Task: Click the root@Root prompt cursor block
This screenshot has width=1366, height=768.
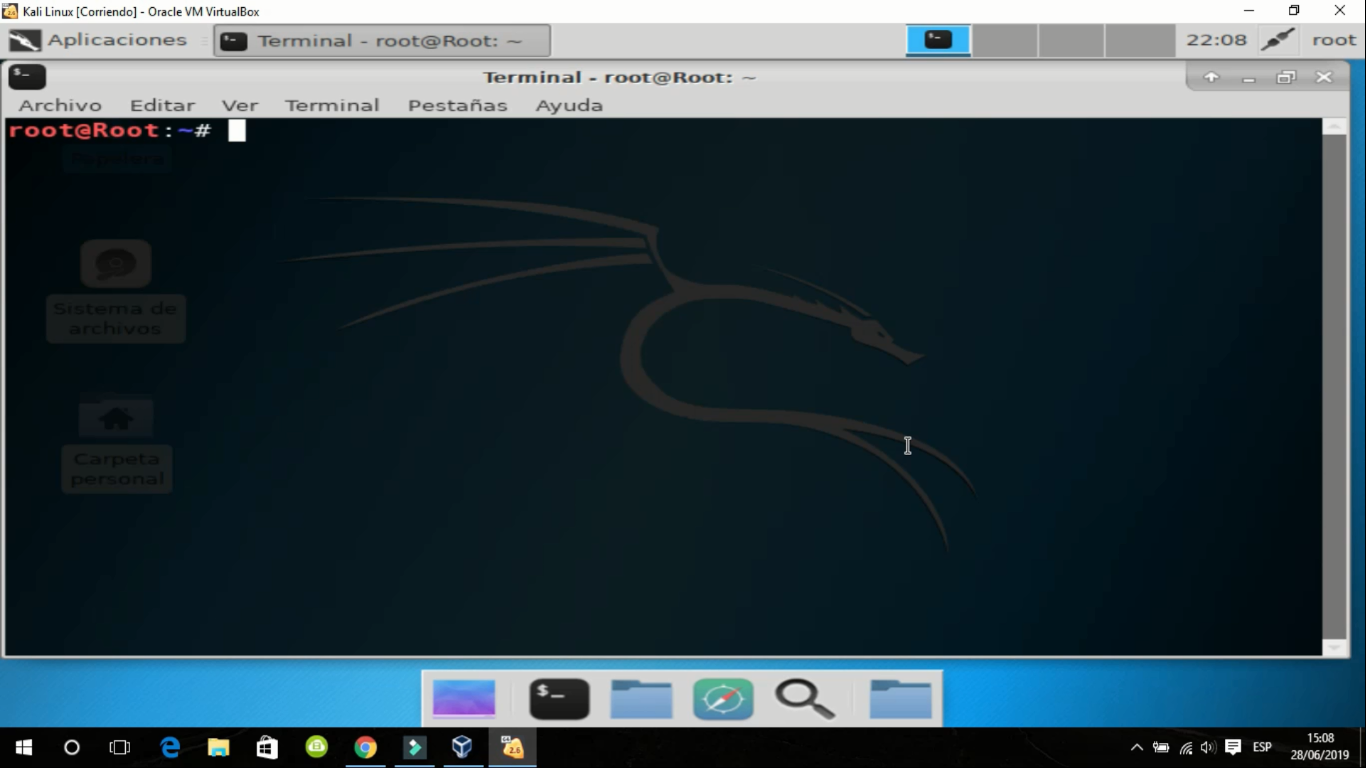Action: [237, 130]
